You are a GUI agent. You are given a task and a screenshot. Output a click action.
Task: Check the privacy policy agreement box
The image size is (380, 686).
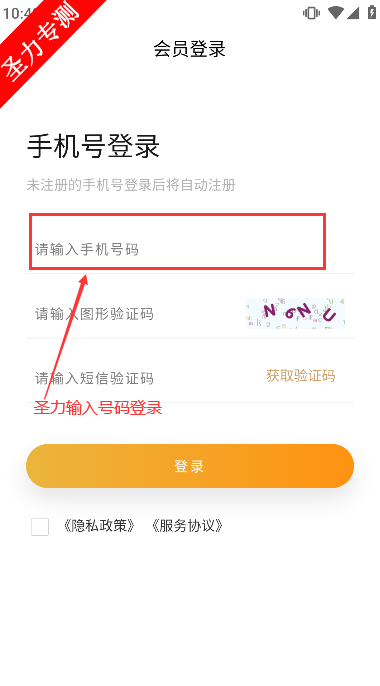(40, 527)
